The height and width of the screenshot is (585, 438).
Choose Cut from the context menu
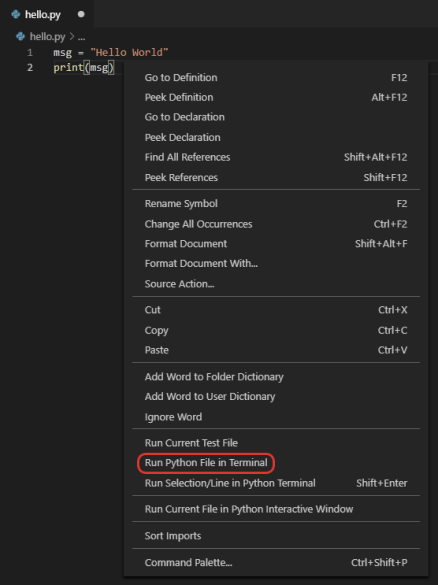[x=276, y=310]
